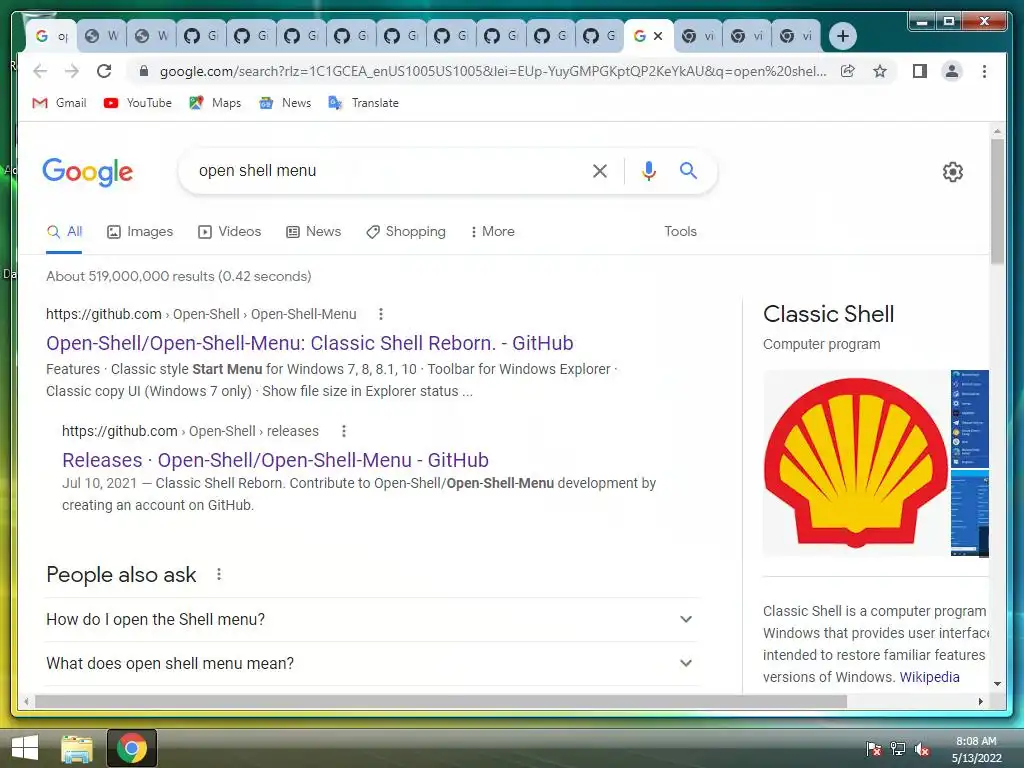
Task: Close the active Google search tab
Action: coord(658,36)
